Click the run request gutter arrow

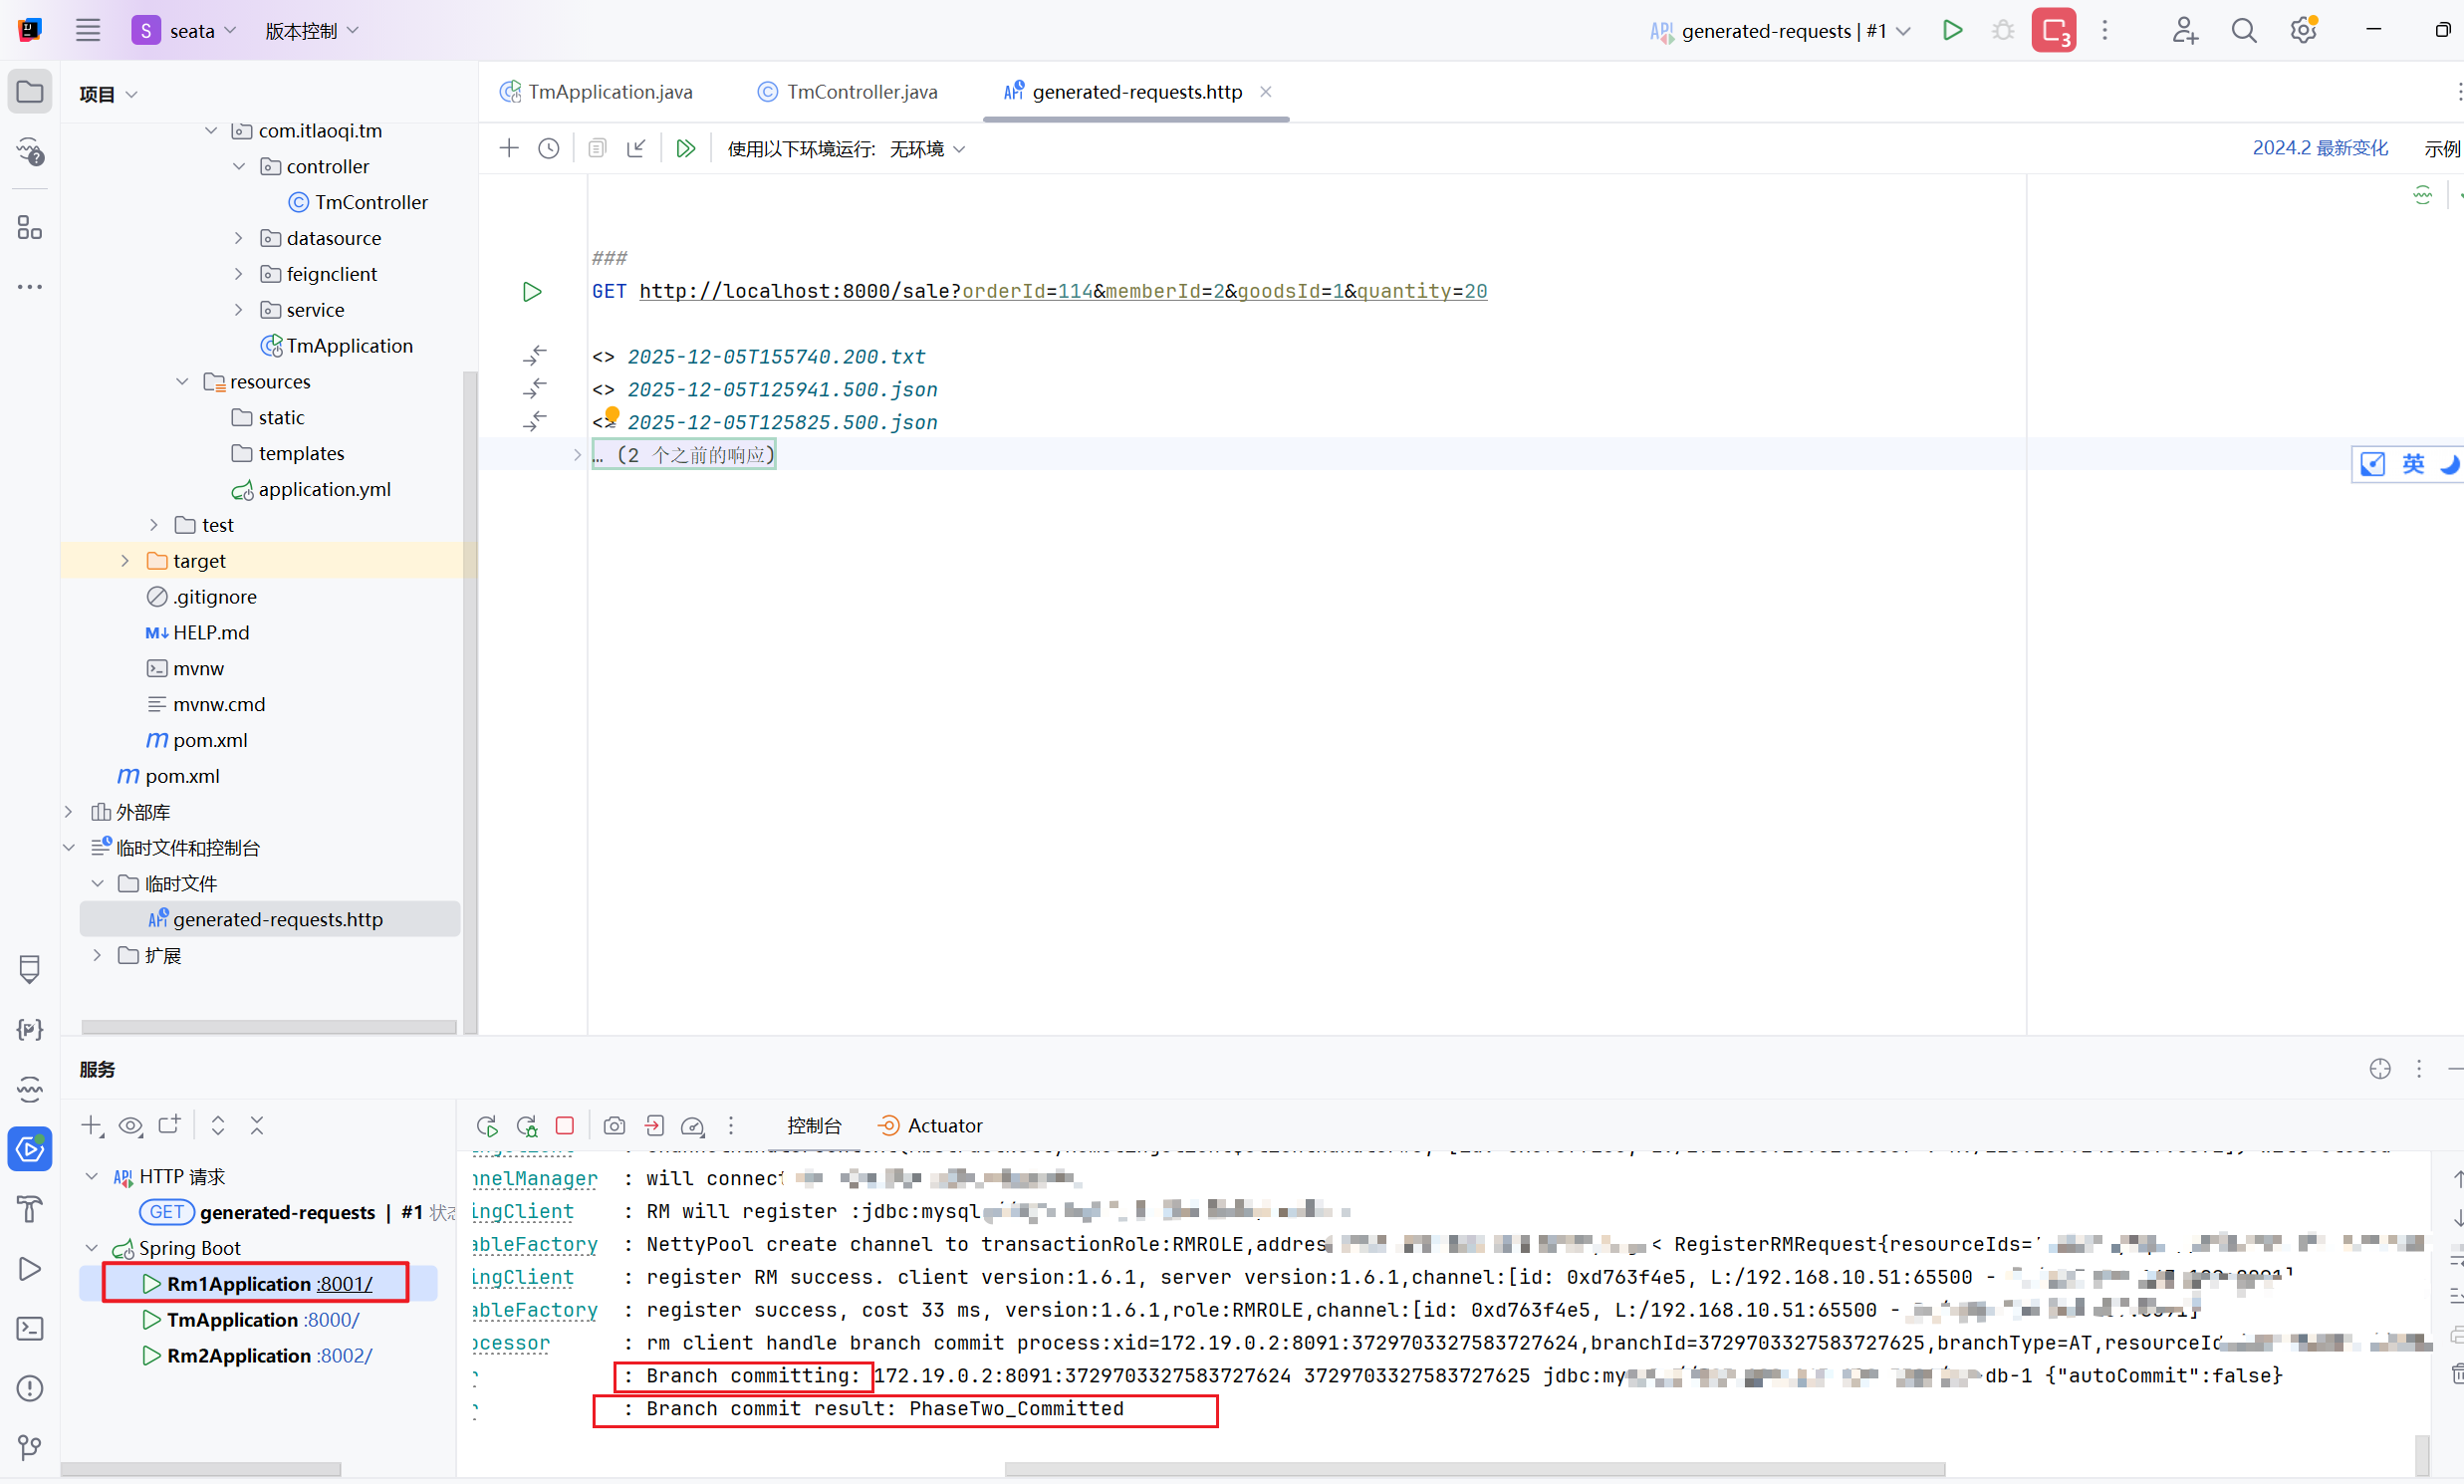click(x=532, y=292)
